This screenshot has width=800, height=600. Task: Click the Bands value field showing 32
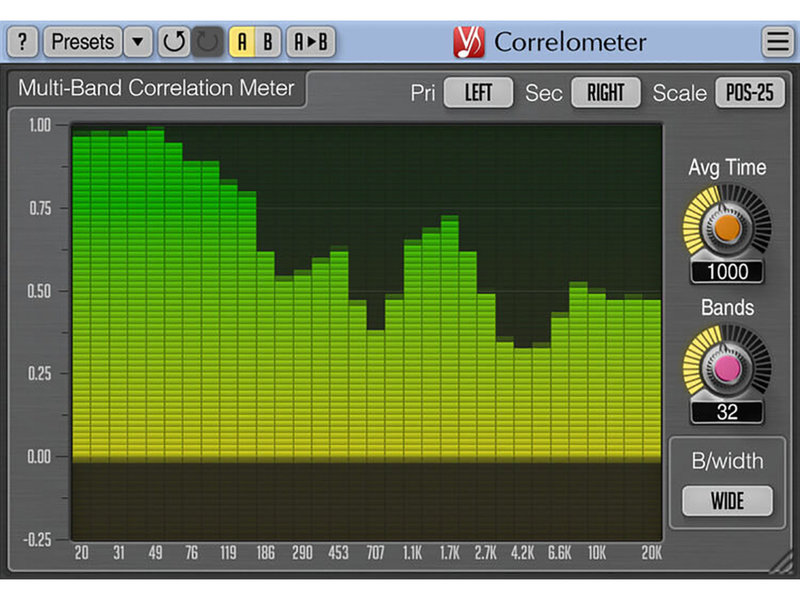[727, 411]
